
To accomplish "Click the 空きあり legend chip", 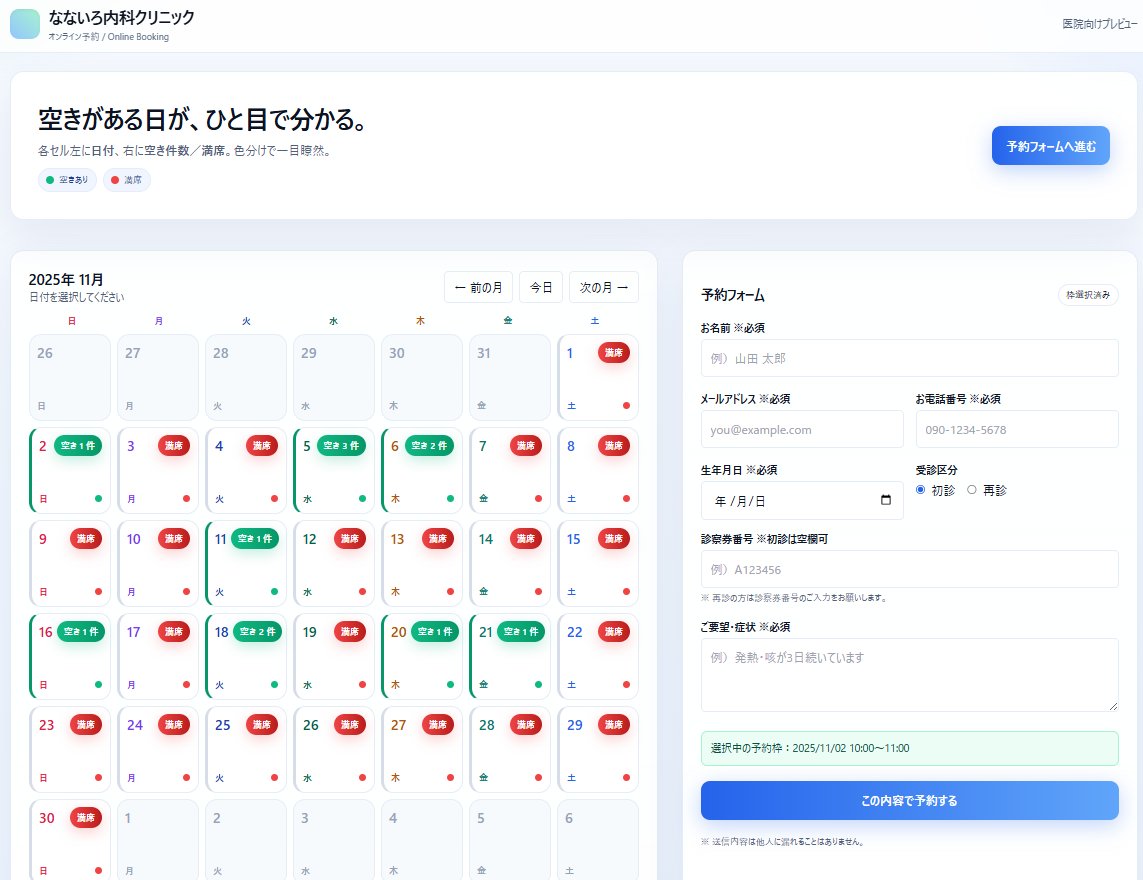I will click(x=67, y=180).
